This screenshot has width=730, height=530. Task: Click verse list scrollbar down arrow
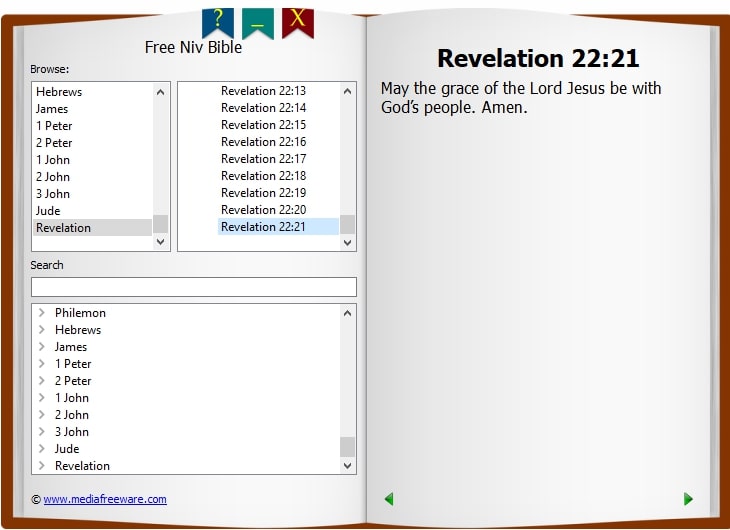click(347, 242)
